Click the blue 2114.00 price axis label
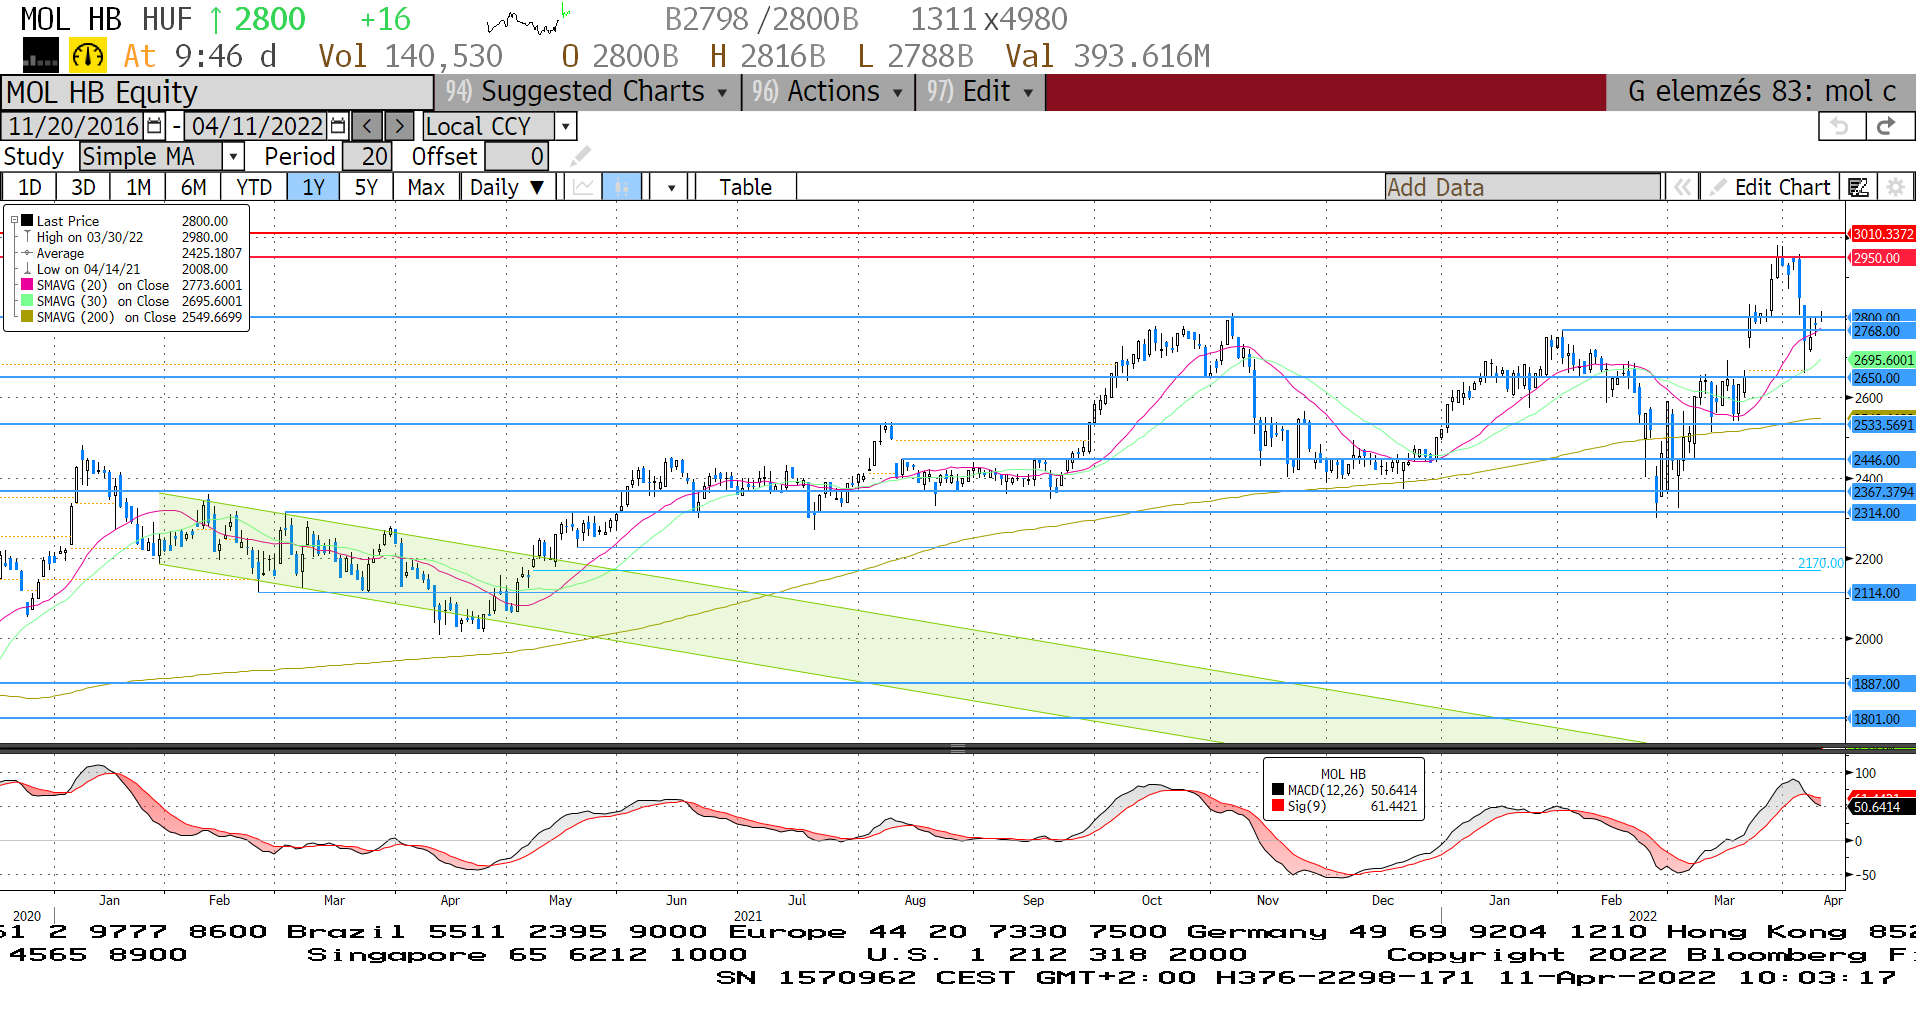This screenshot has width=1916, height=1033. point(1882,593)
